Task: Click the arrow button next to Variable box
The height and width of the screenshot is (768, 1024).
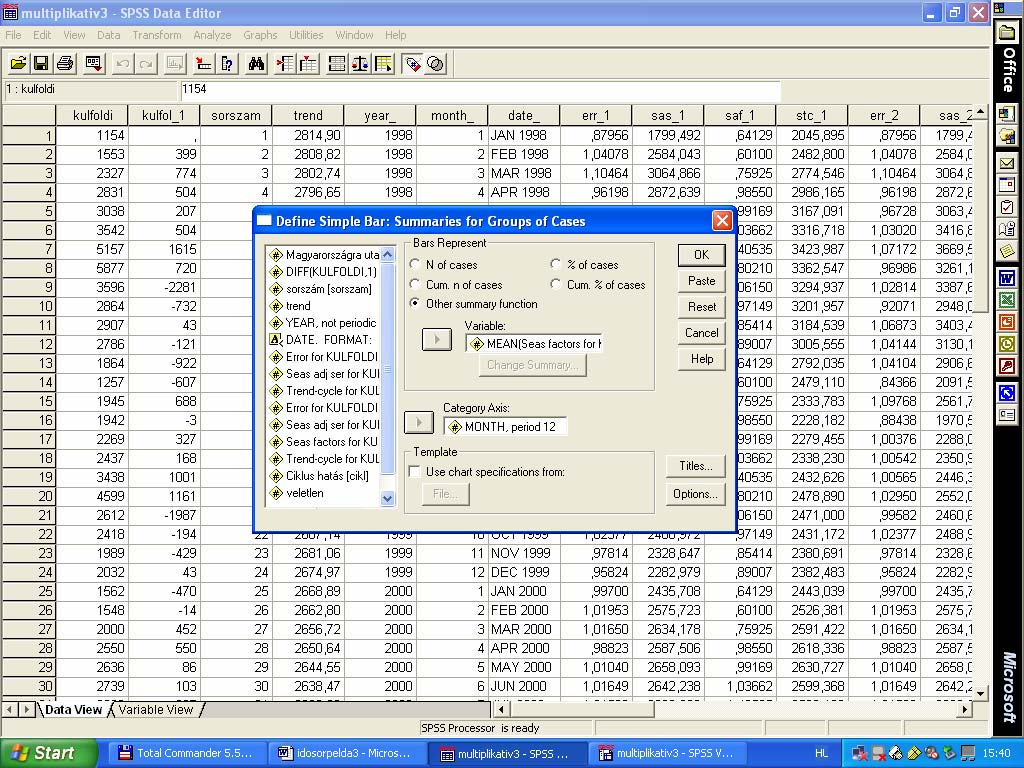Action: pos(437,340)
